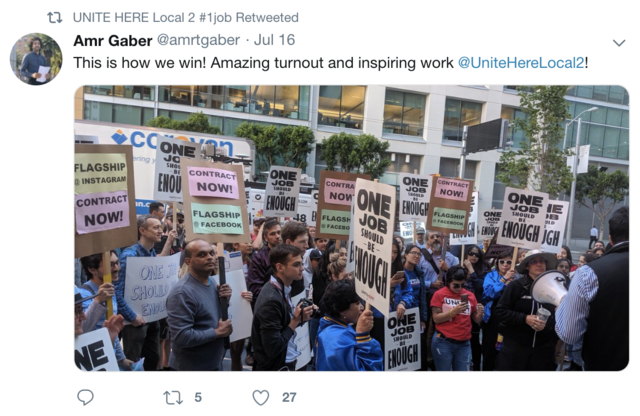Click the 'FLAGSHIP INSTAGRAM' sign in the photo
640x416 pixels.
point(101,173)
